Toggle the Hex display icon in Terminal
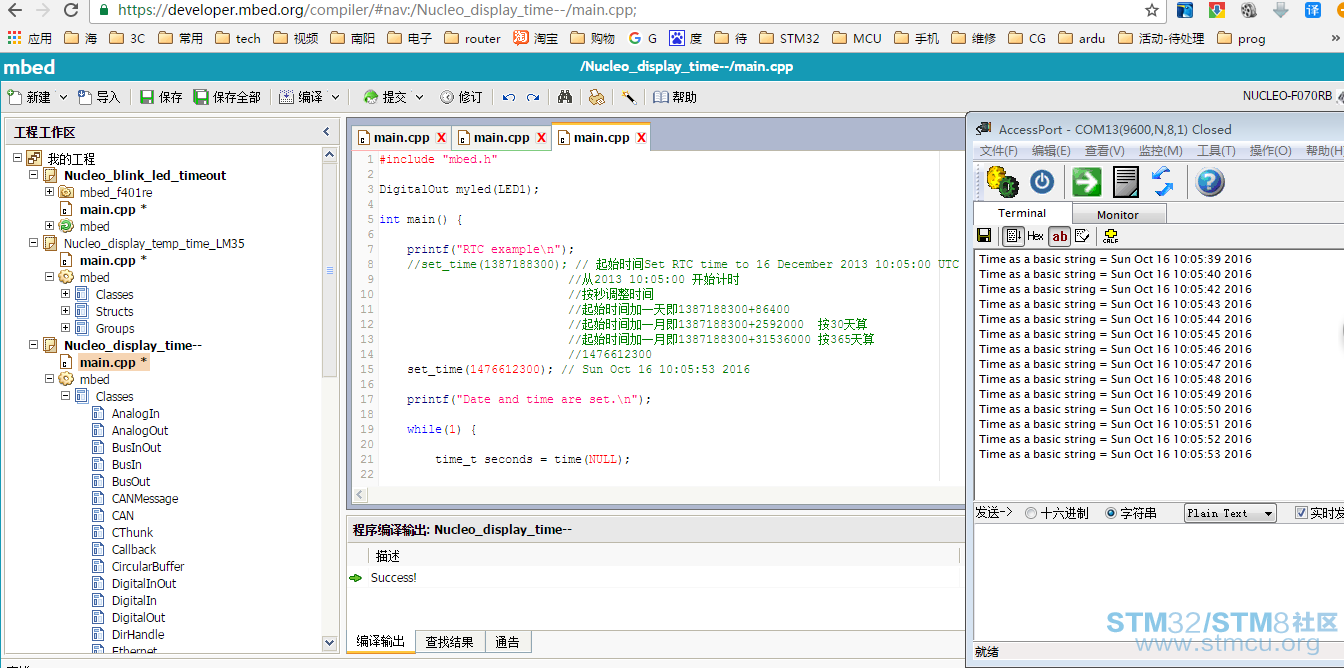This screenshot has height=668, width=1344. coord(1035,236)
